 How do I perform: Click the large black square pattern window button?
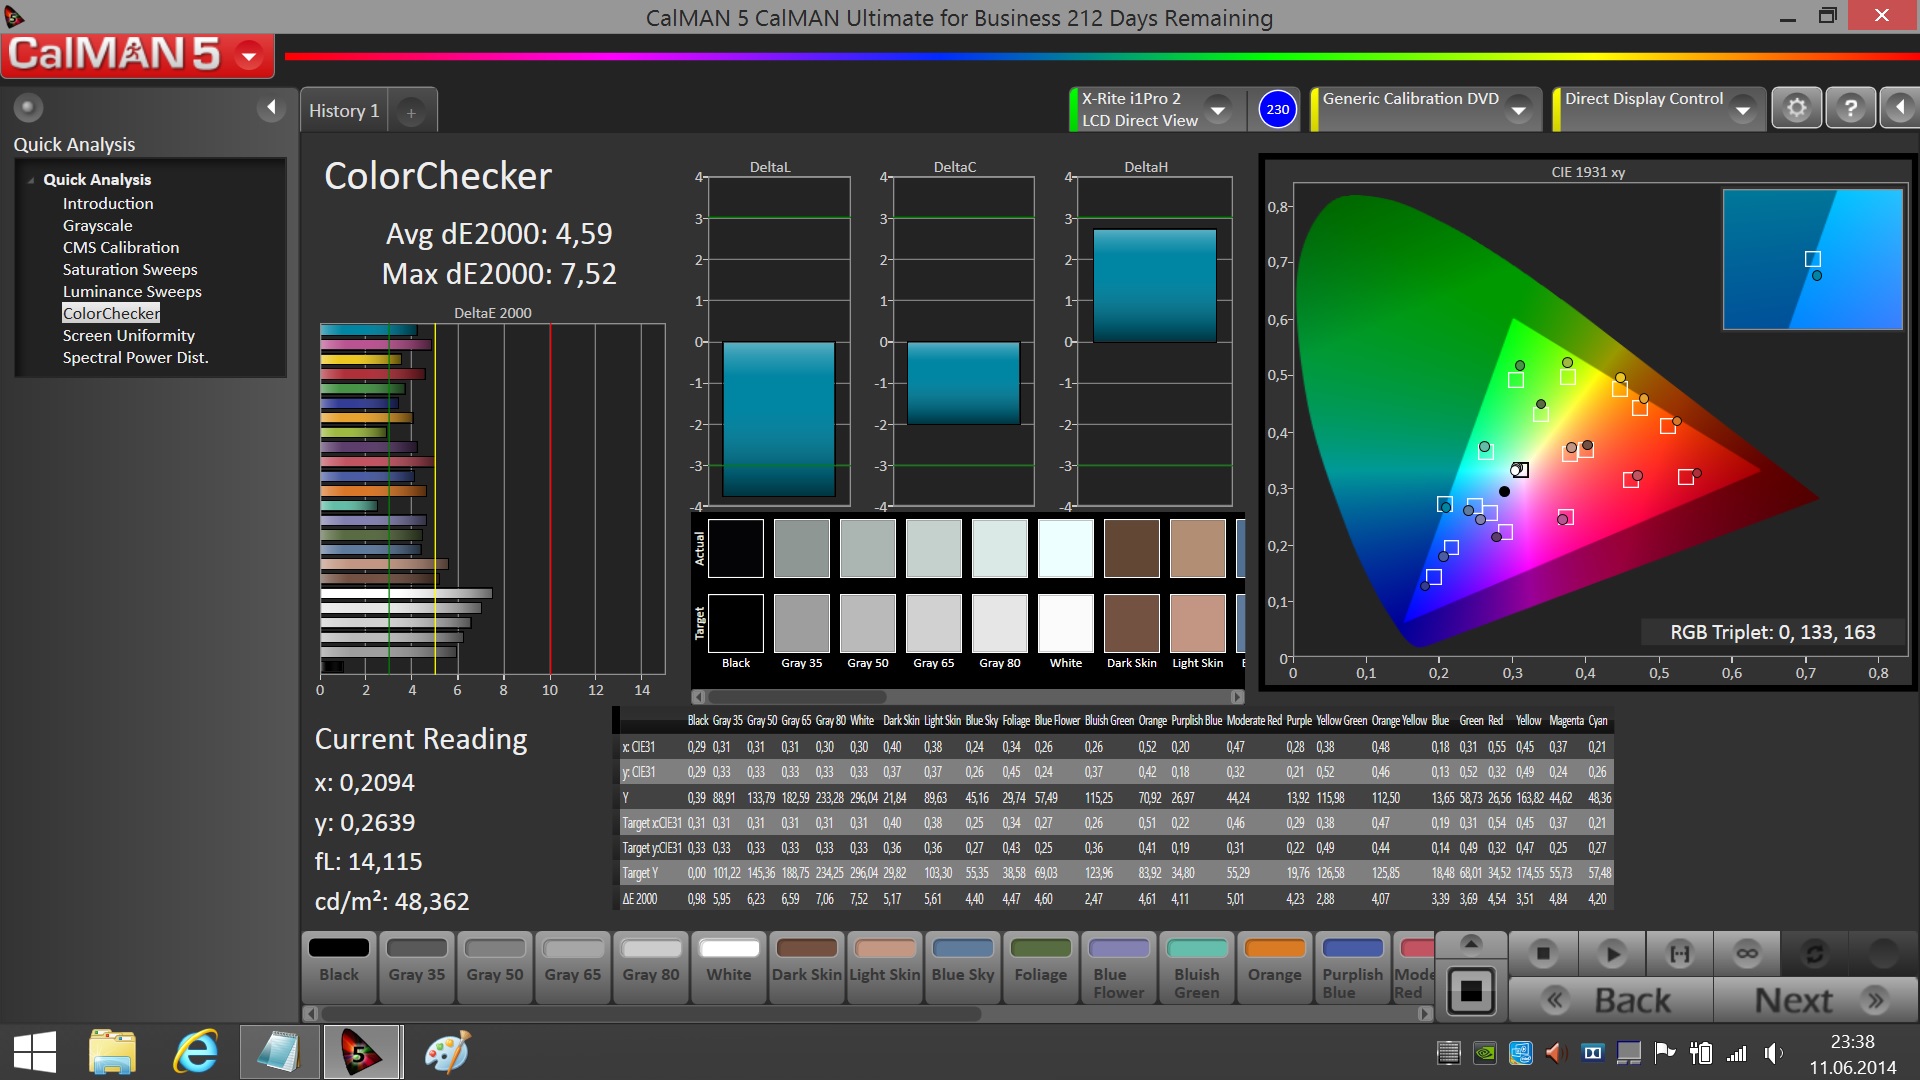[x=1471, y=991]
